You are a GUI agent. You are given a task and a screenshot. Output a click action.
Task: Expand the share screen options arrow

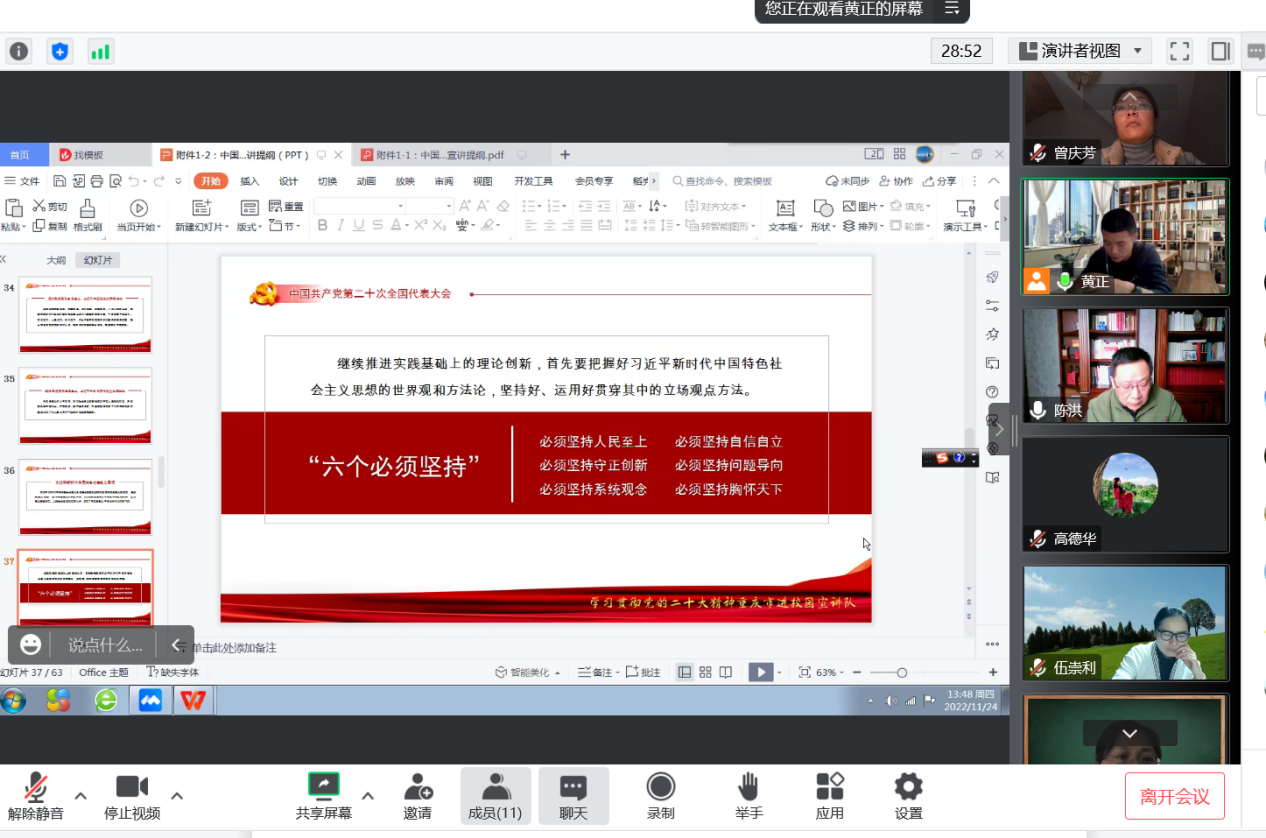368,796
